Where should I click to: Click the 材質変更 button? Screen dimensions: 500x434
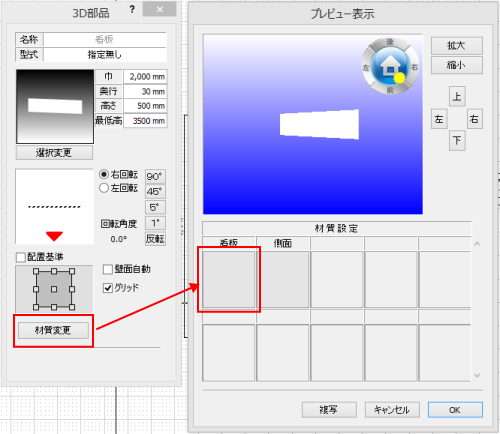tap(53, 330)
